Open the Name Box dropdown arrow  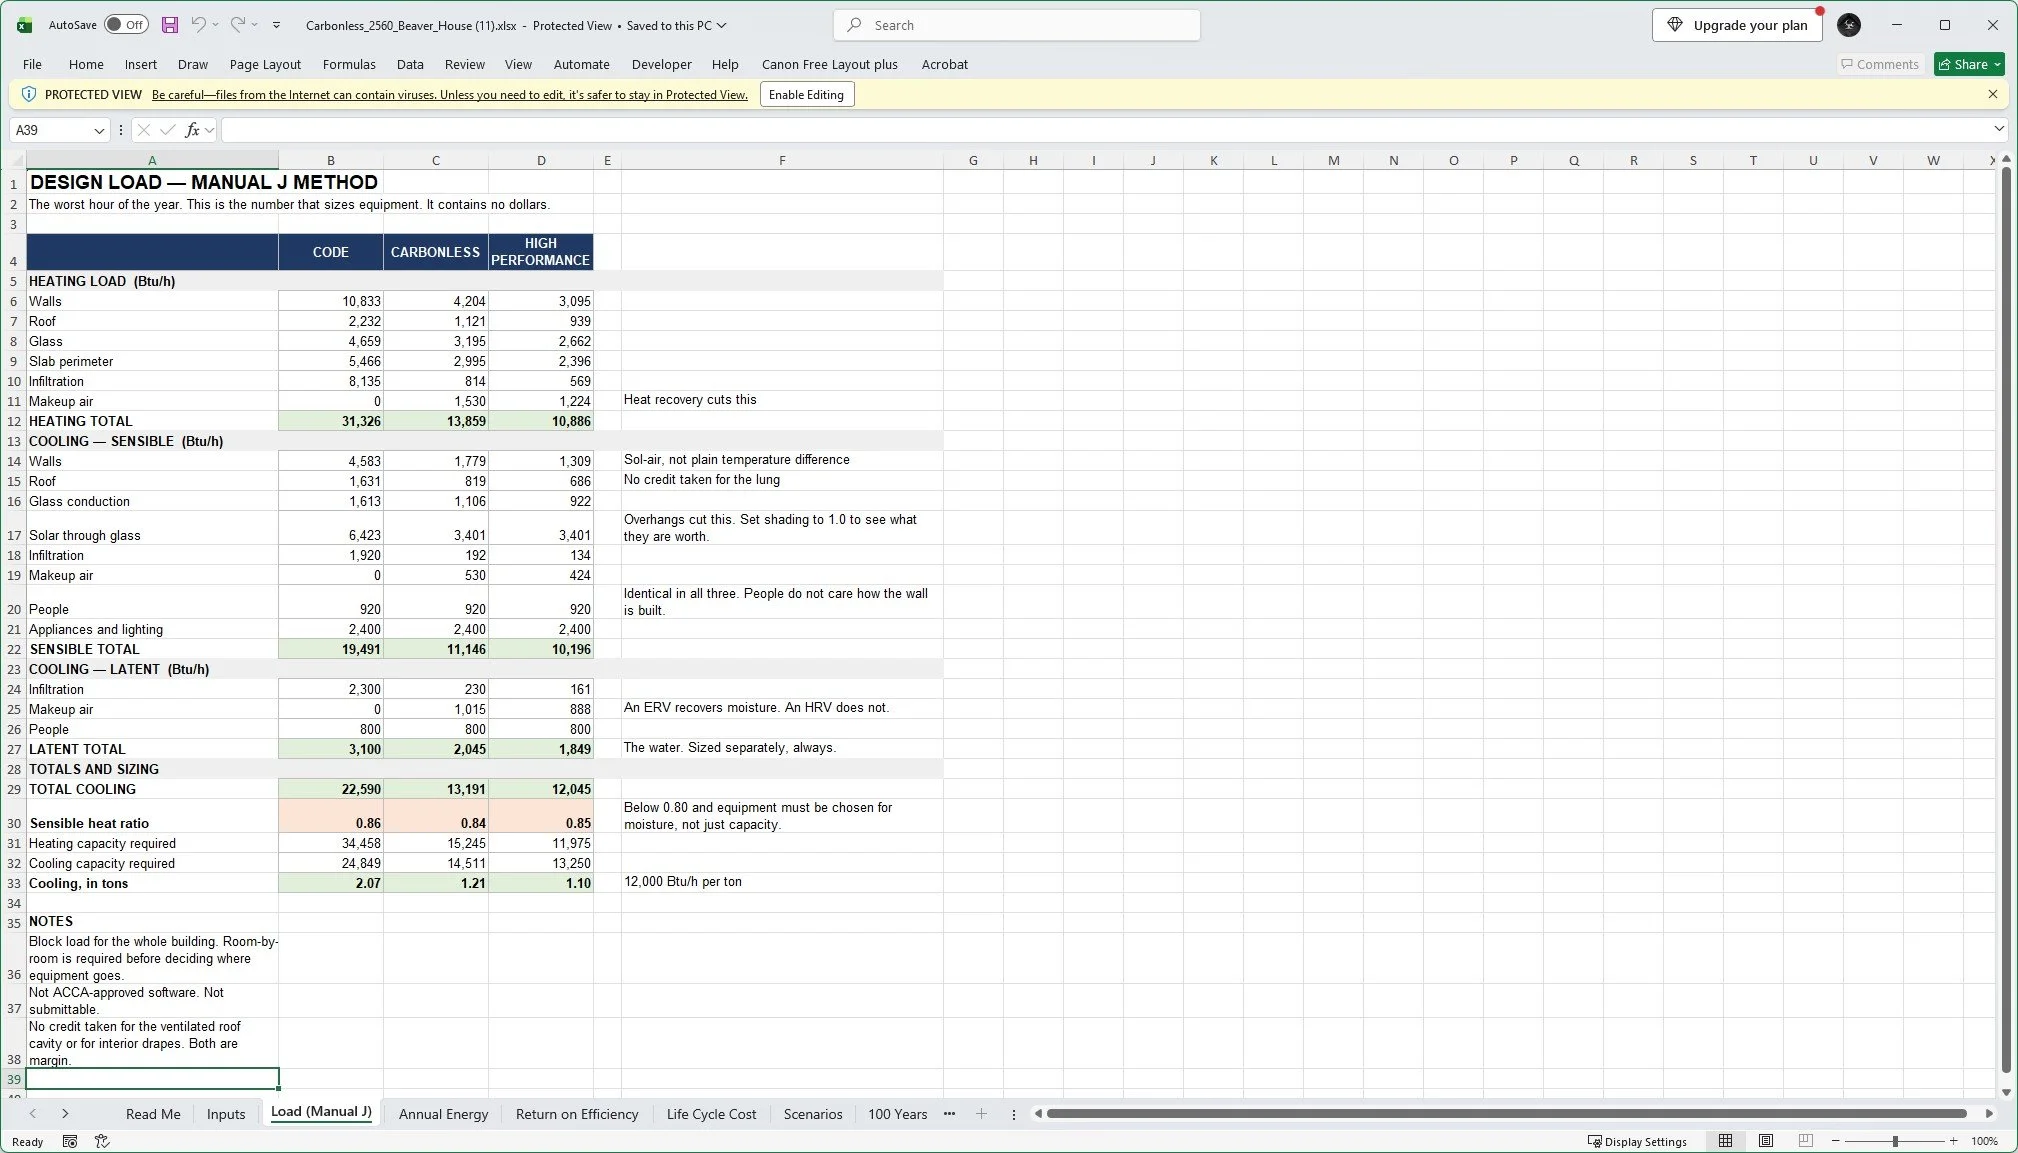click(x=99, y=130)
